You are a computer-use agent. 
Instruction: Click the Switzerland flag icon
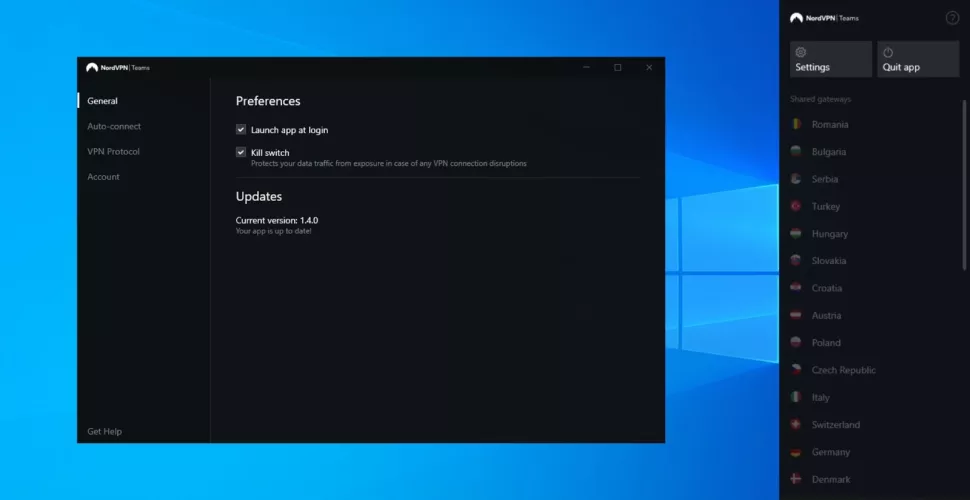[x=796, y=424]
